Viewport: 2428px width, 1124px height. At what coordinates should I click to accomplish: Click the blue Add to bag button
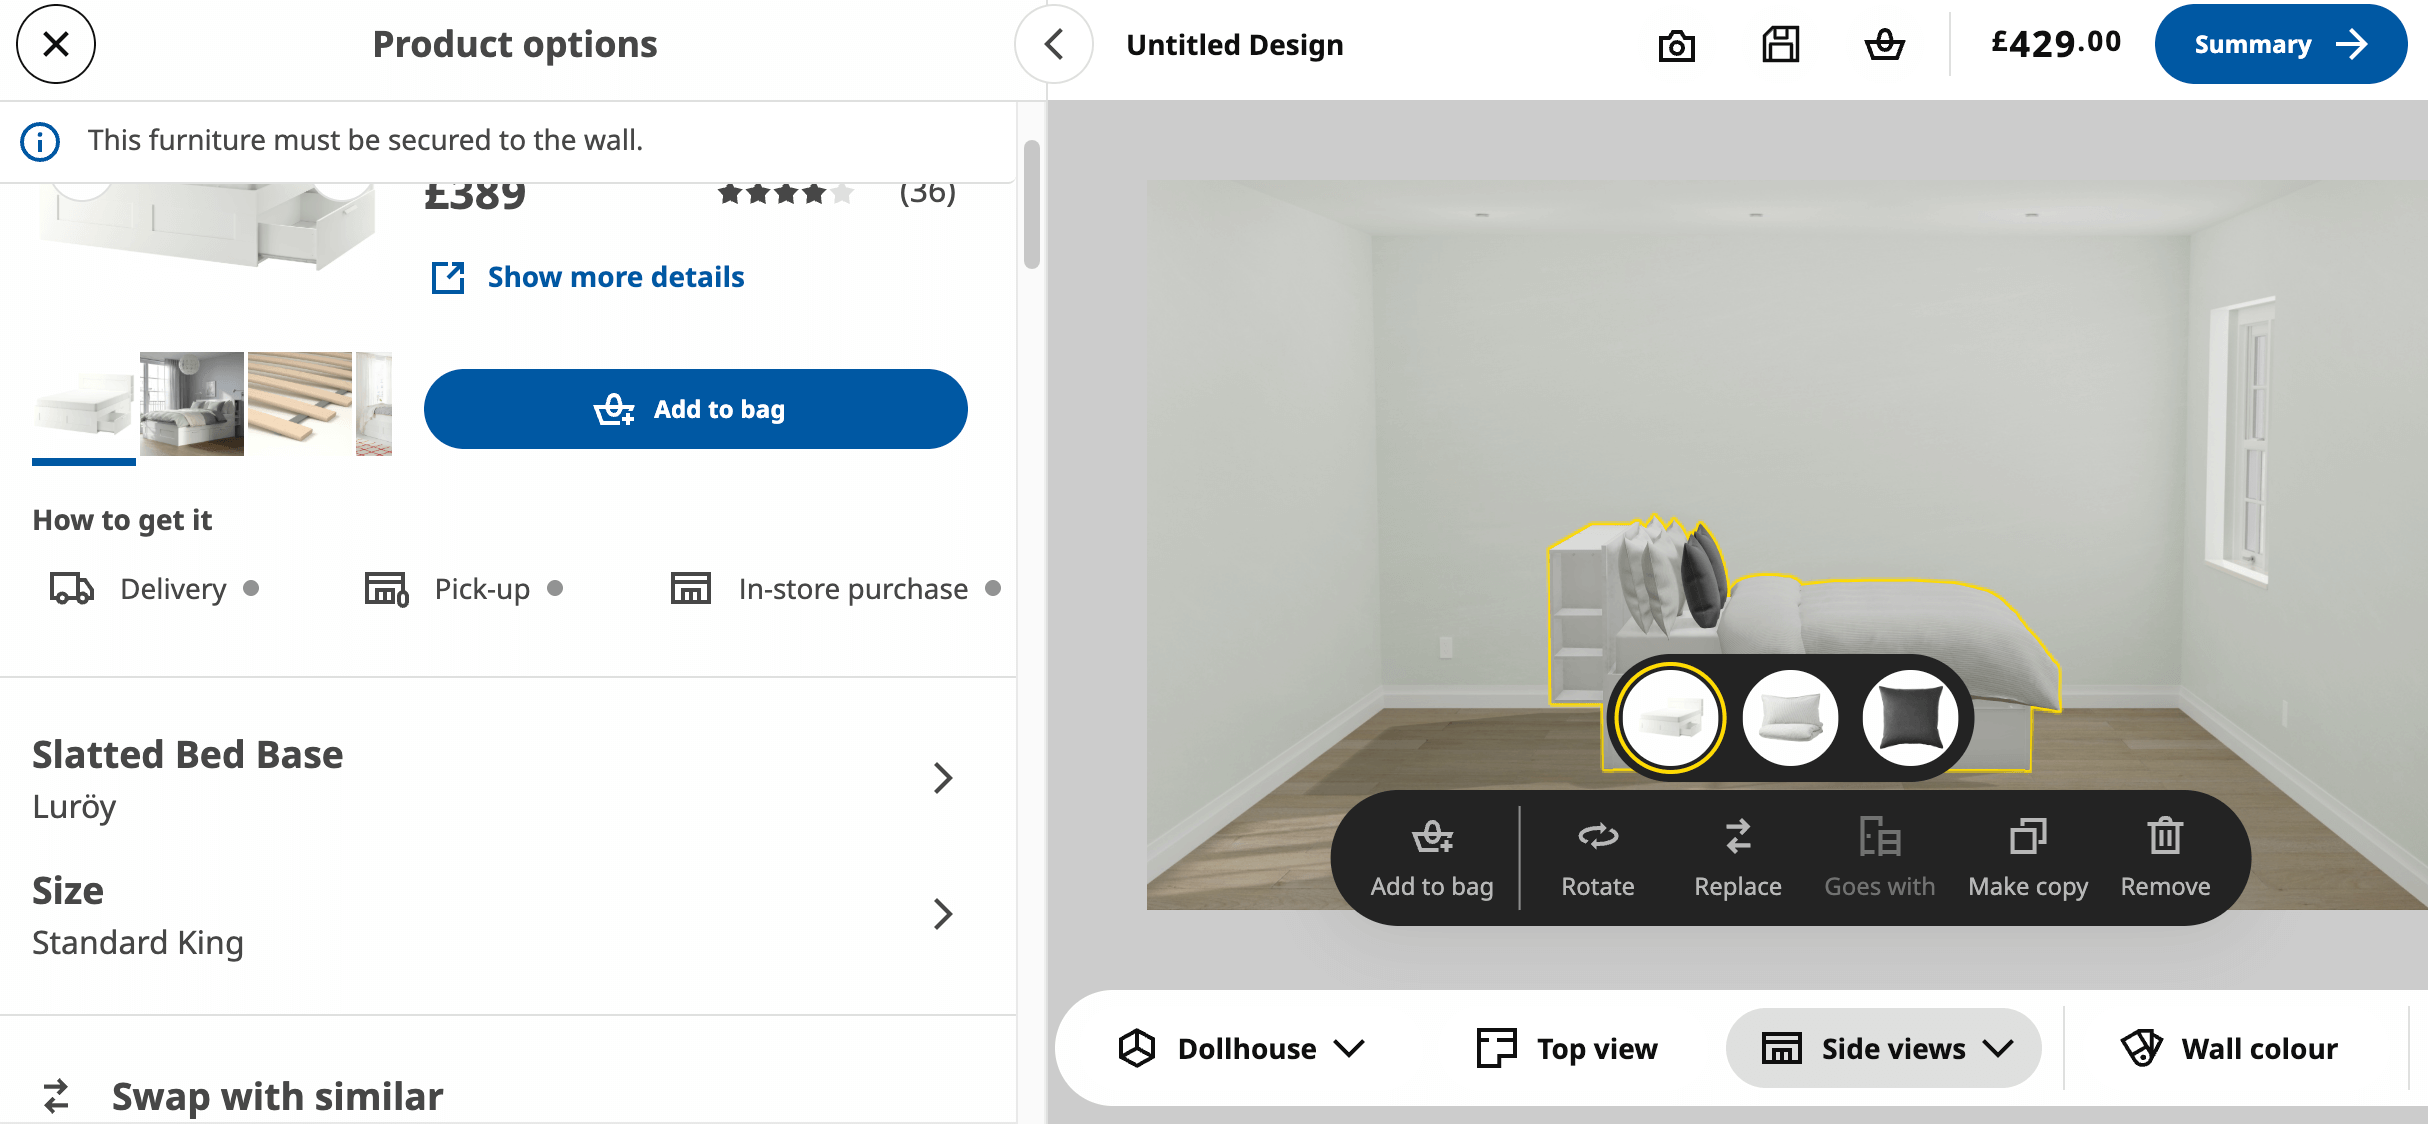tap(695, 409)
